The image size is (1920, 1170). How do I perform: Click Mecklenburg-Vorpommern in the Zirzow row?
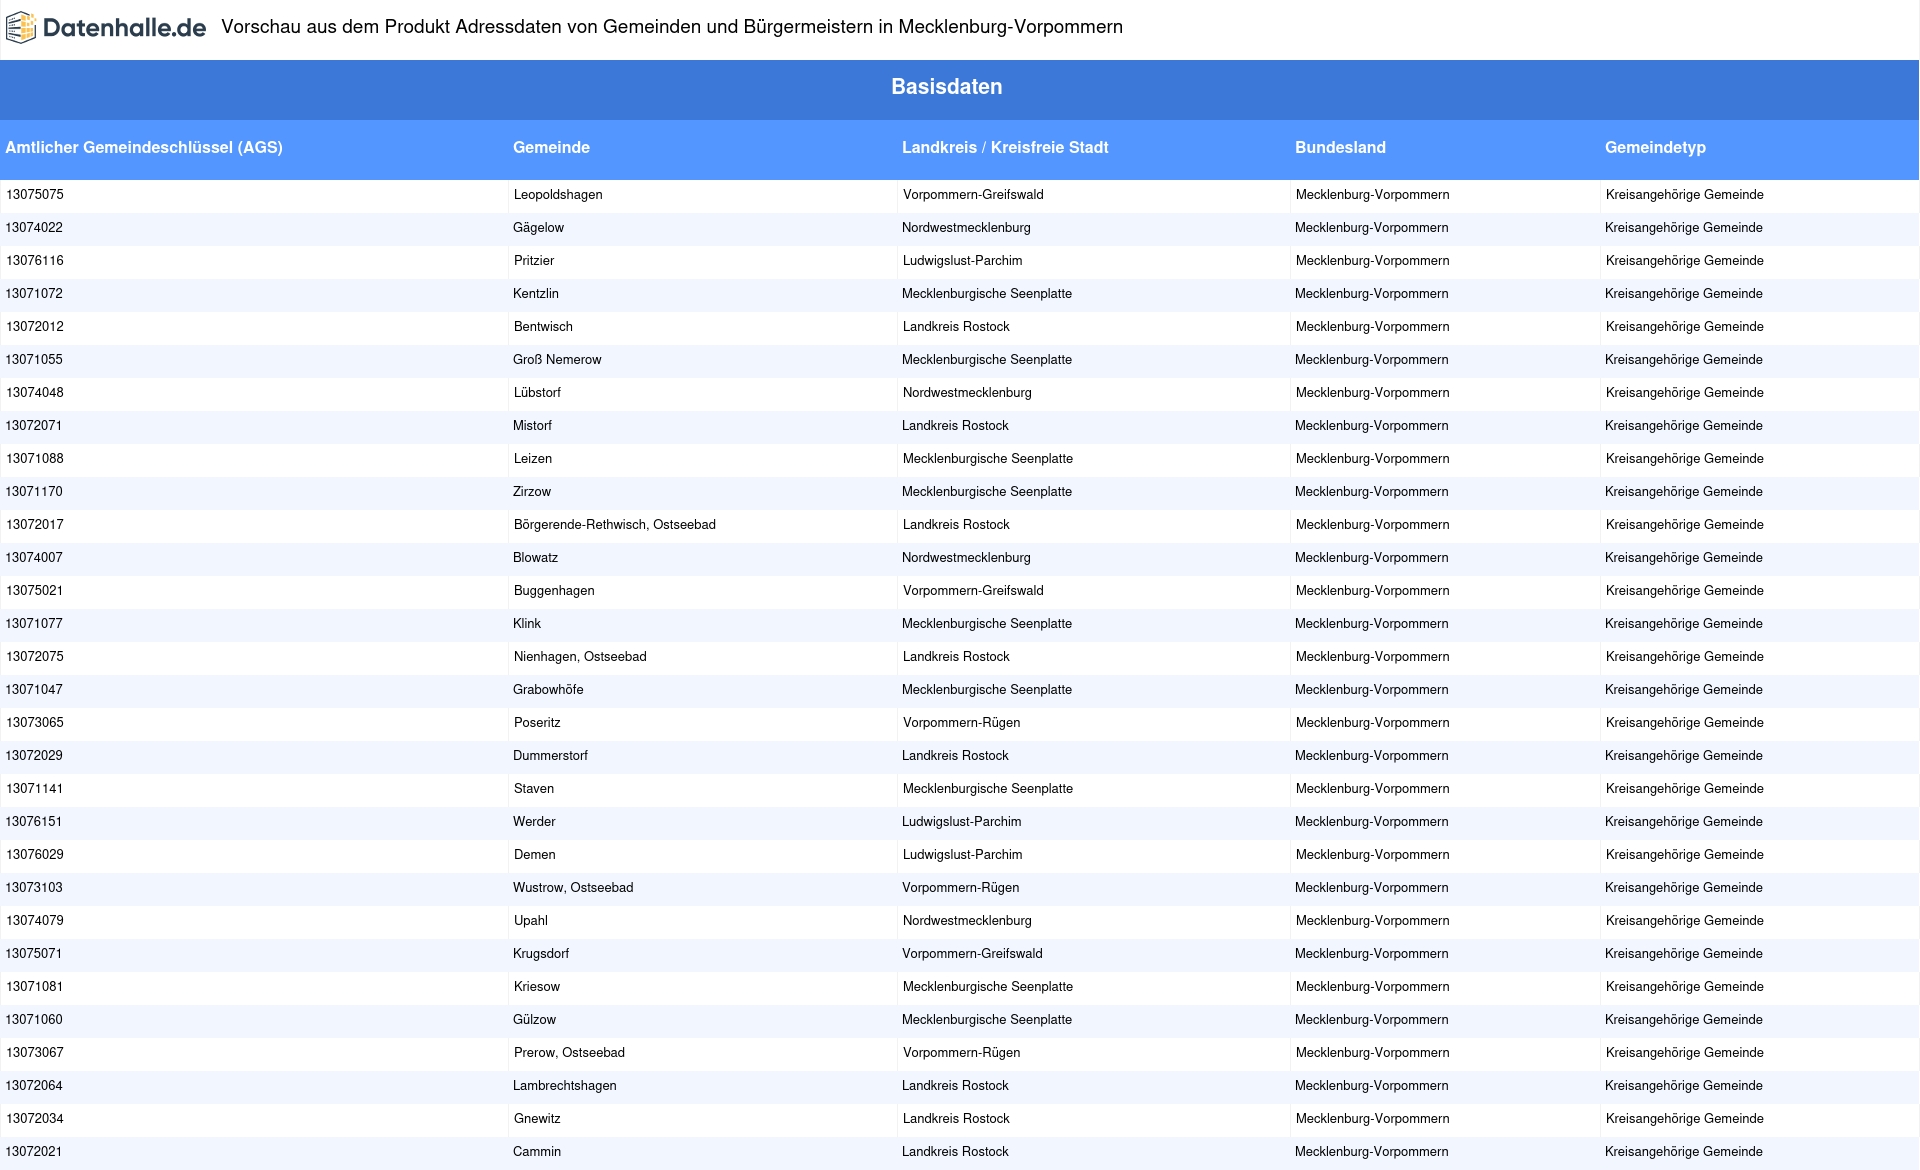(x=1372, y=492)
